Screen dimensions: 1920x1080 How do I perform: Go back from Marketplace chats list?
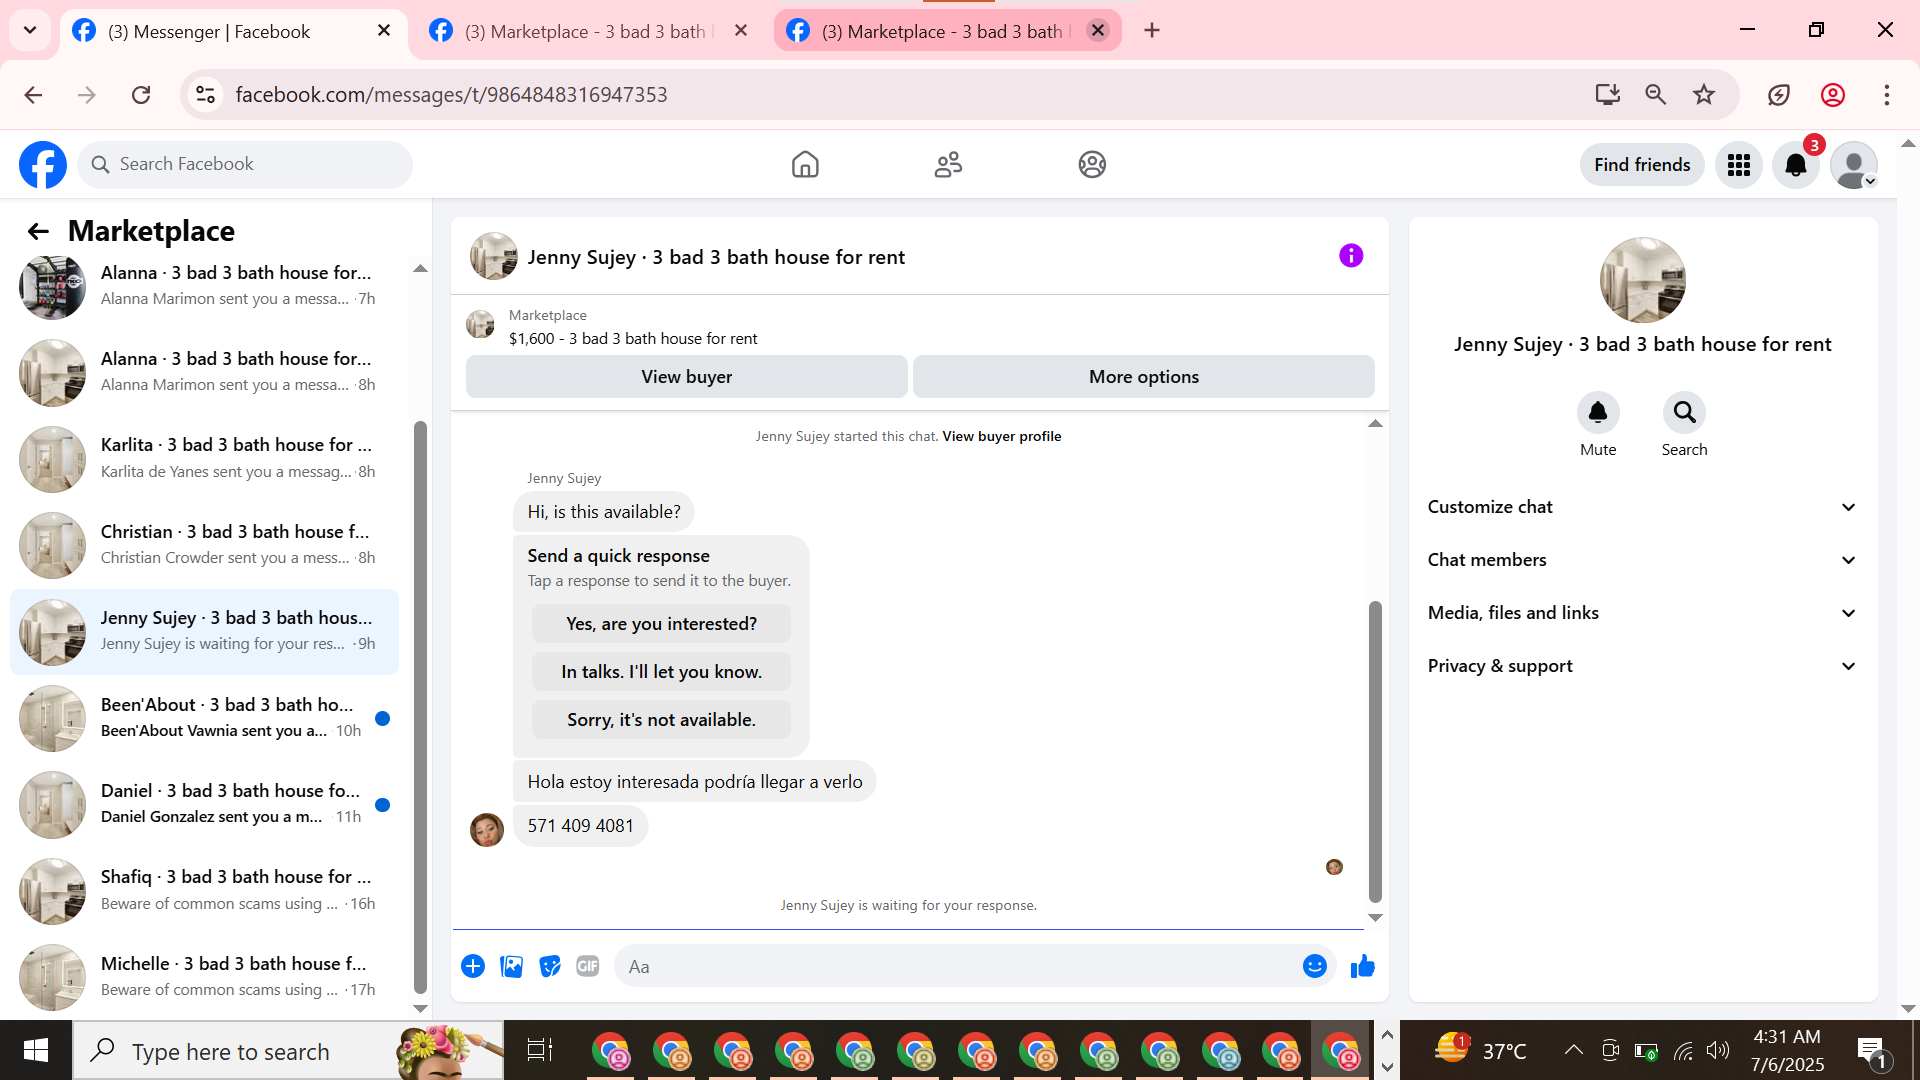[38, 232]
